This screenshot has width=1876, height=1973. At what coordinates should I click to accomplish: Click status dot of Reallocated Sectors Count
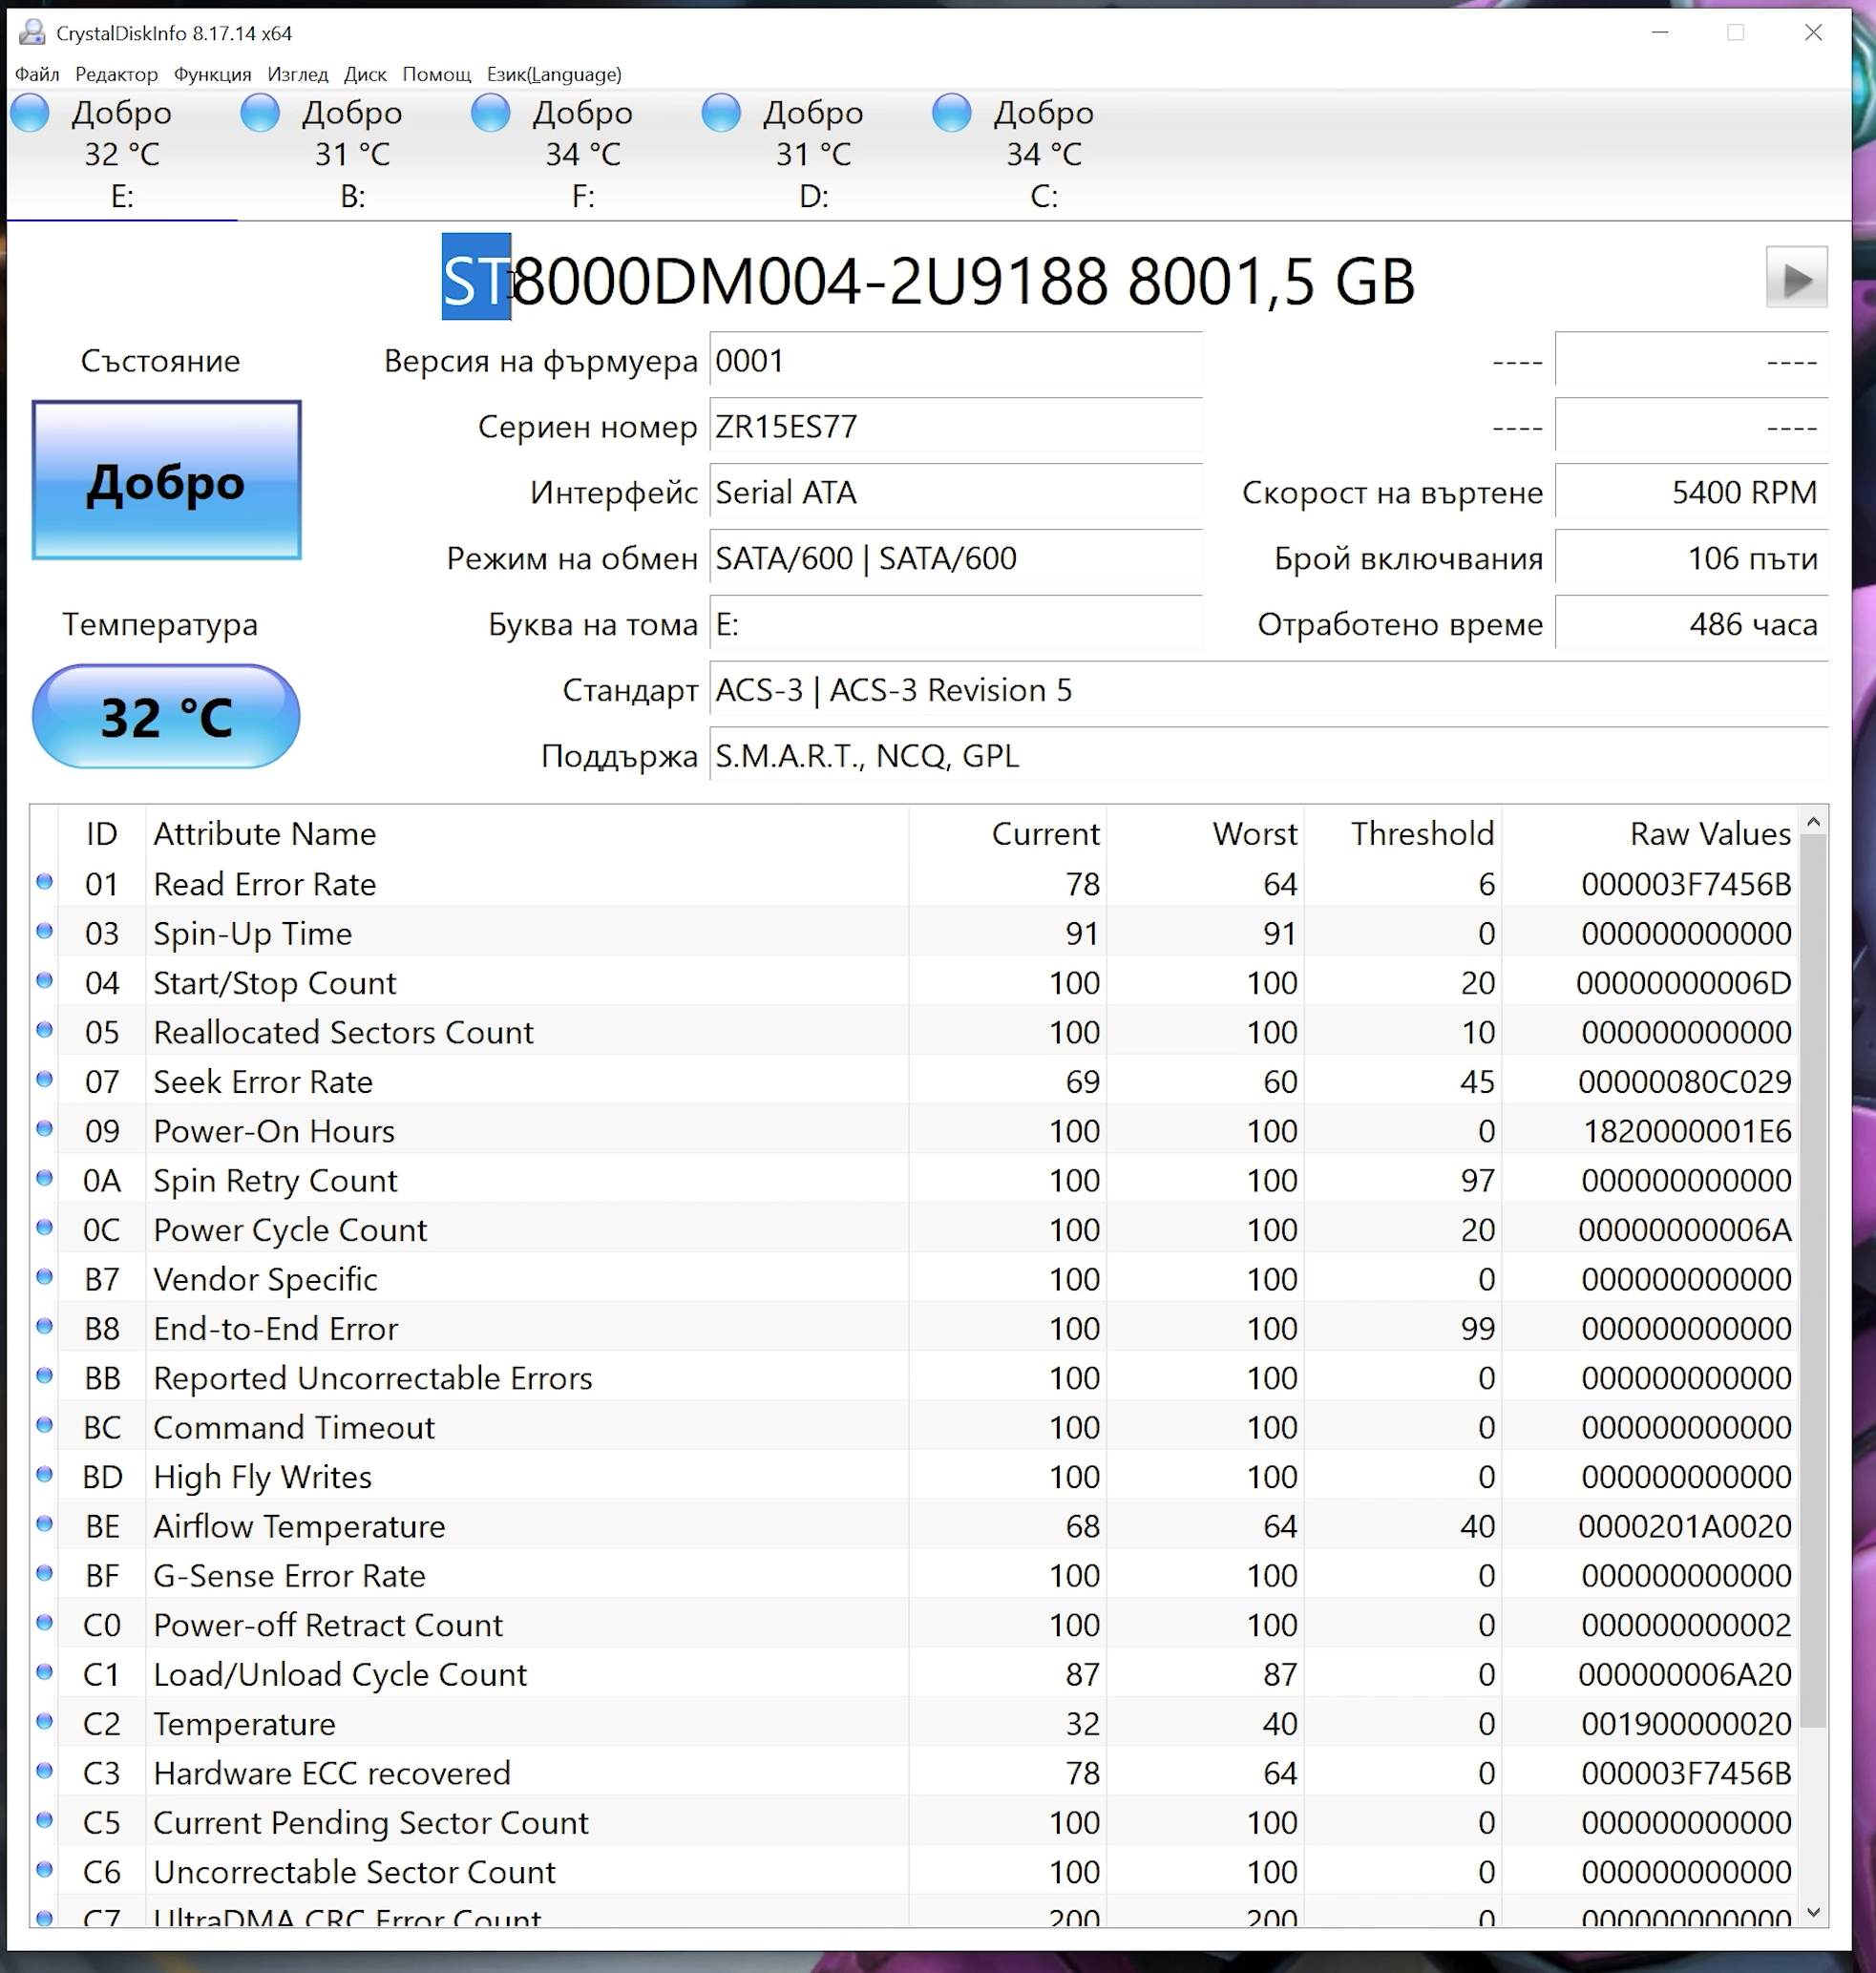[44, 1029]
